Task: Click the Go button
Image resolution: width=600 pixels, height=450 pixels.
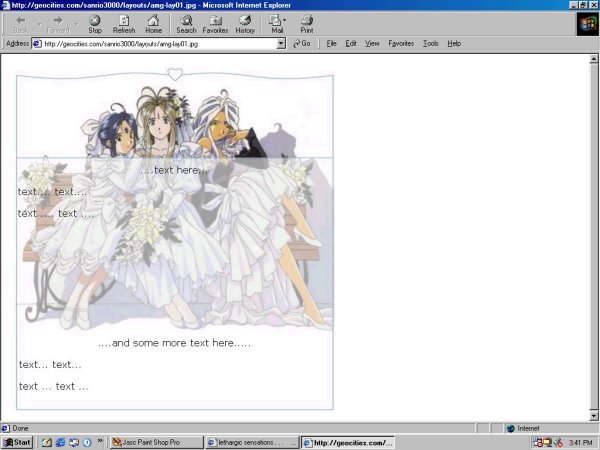Action: [x=302, y=44]
